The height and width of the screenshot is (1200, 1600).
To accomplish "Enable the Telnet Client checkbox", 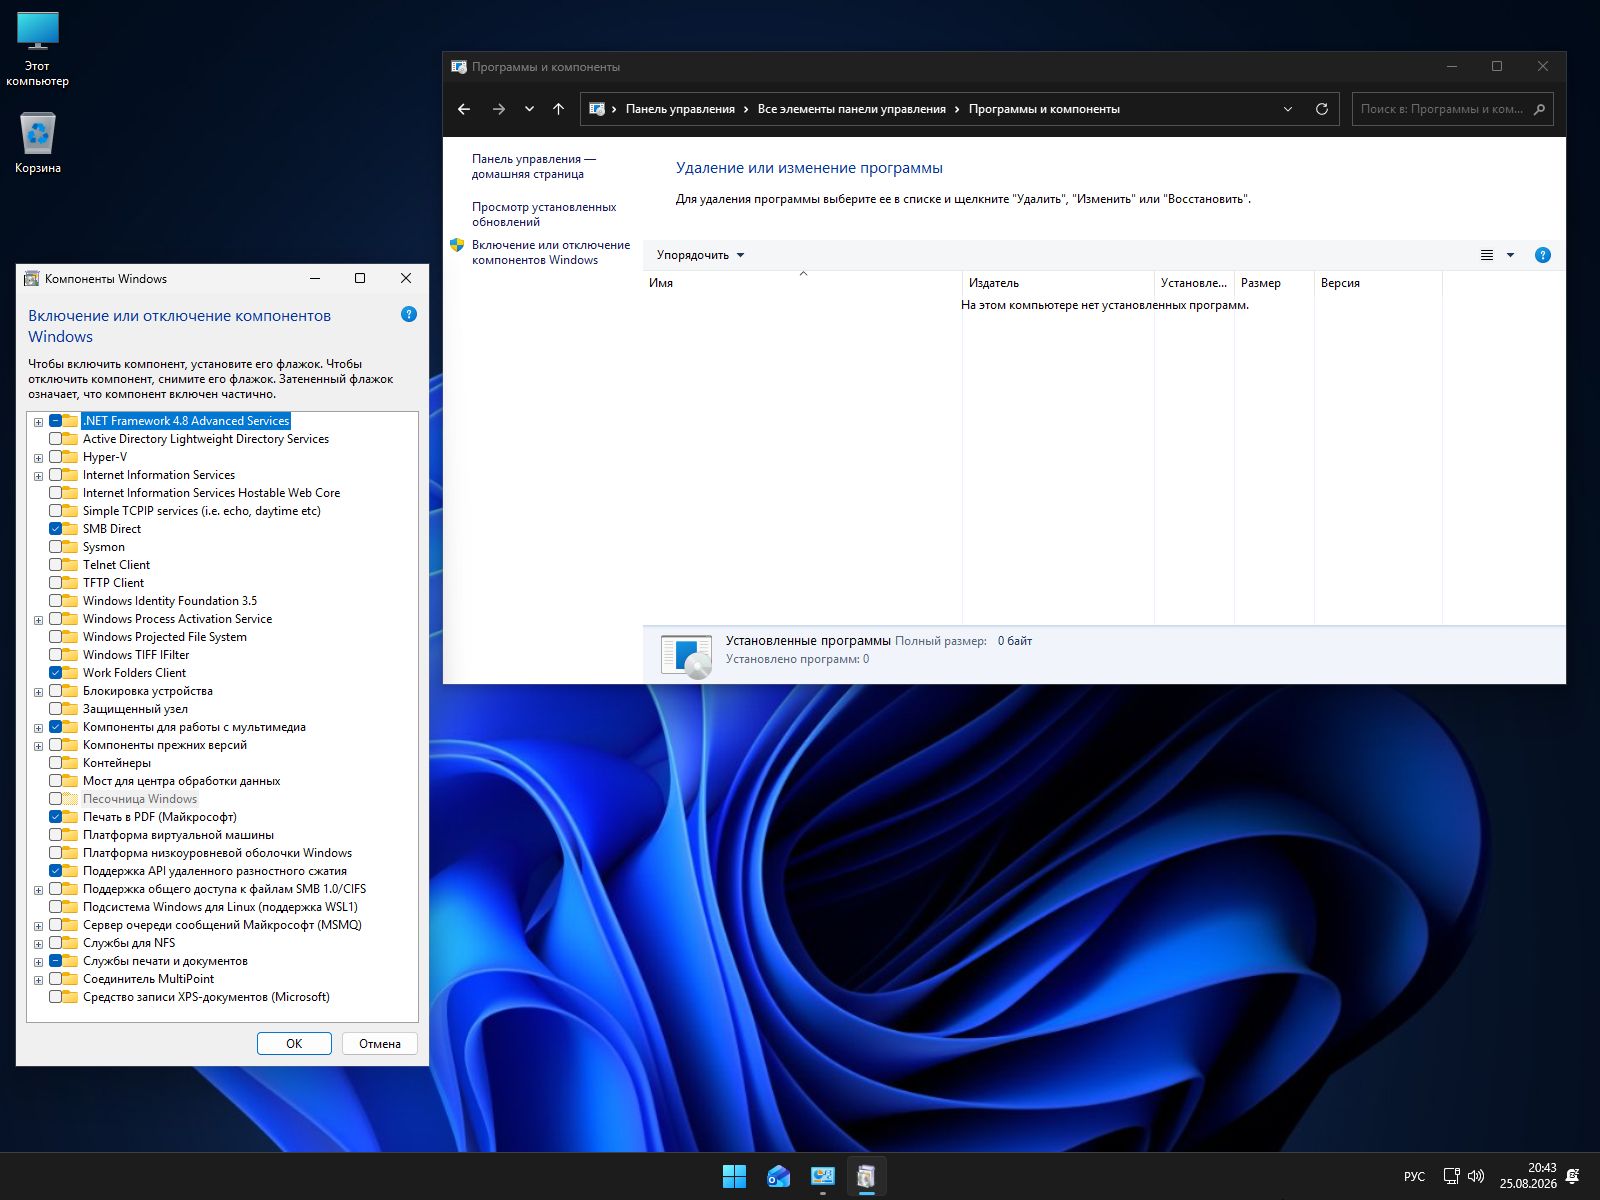I will tap(56, 565).
